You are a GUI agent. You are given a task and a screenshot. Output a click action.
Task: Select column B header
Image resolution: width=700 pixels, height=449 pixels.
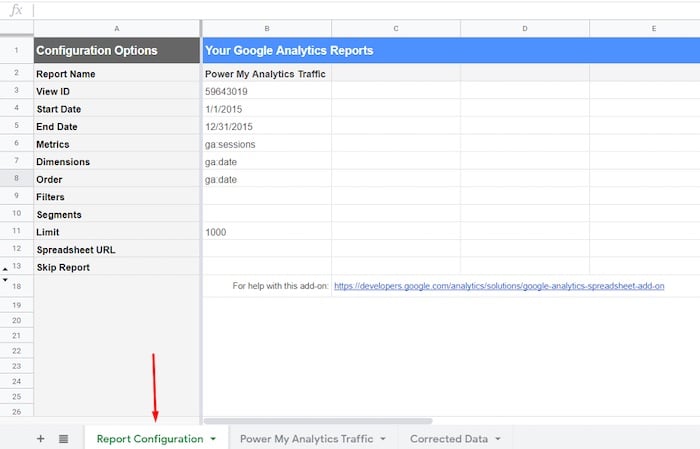tap(267, 28)
